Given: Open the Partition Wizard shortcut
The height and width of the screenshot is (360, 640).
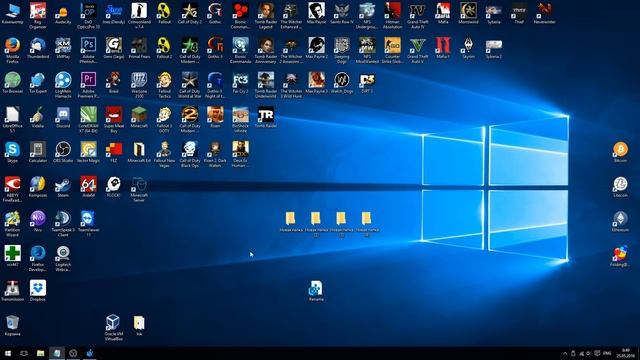Looking at the screenshot, I should point(12,219).
